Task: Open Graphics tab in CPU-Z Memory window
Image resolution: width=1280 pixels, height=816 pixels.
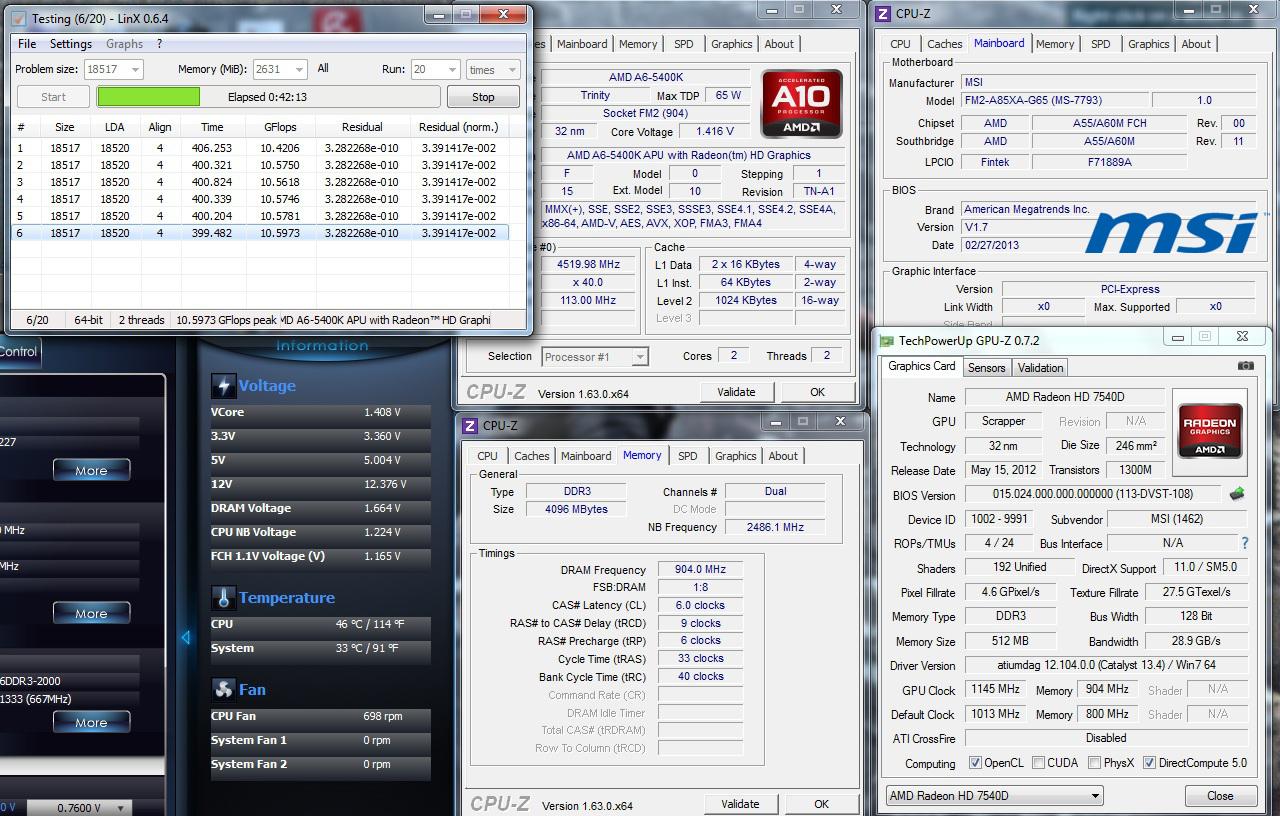Action: (736, 456)
